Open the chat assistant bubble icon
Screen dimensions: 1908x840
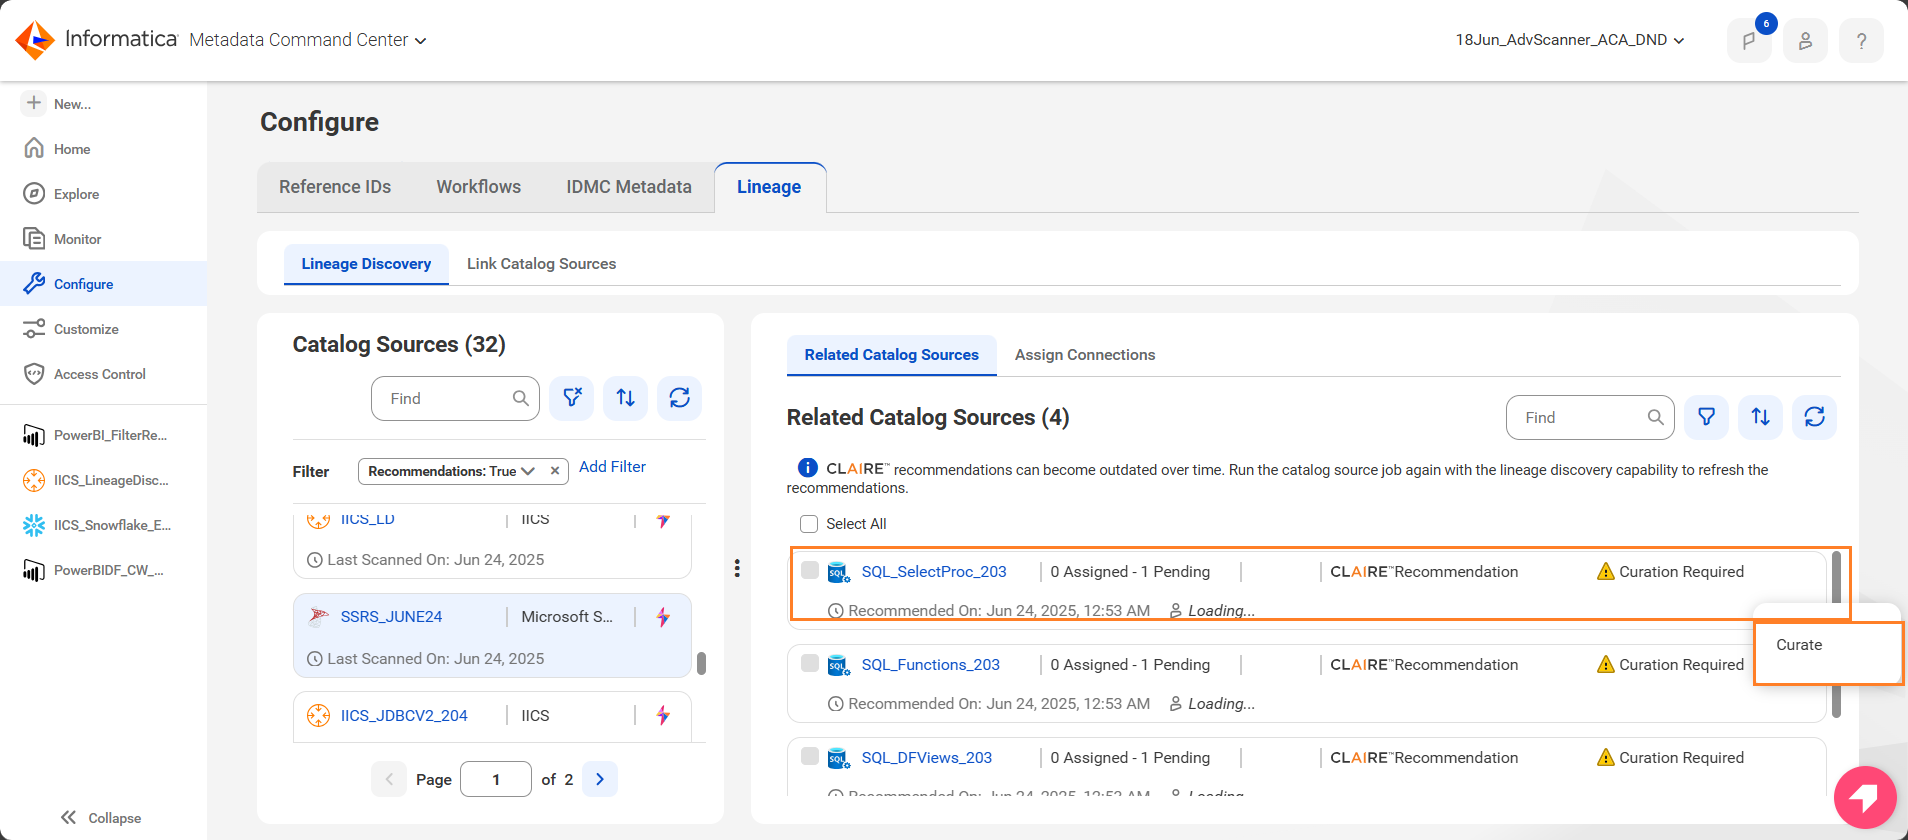1865,797
